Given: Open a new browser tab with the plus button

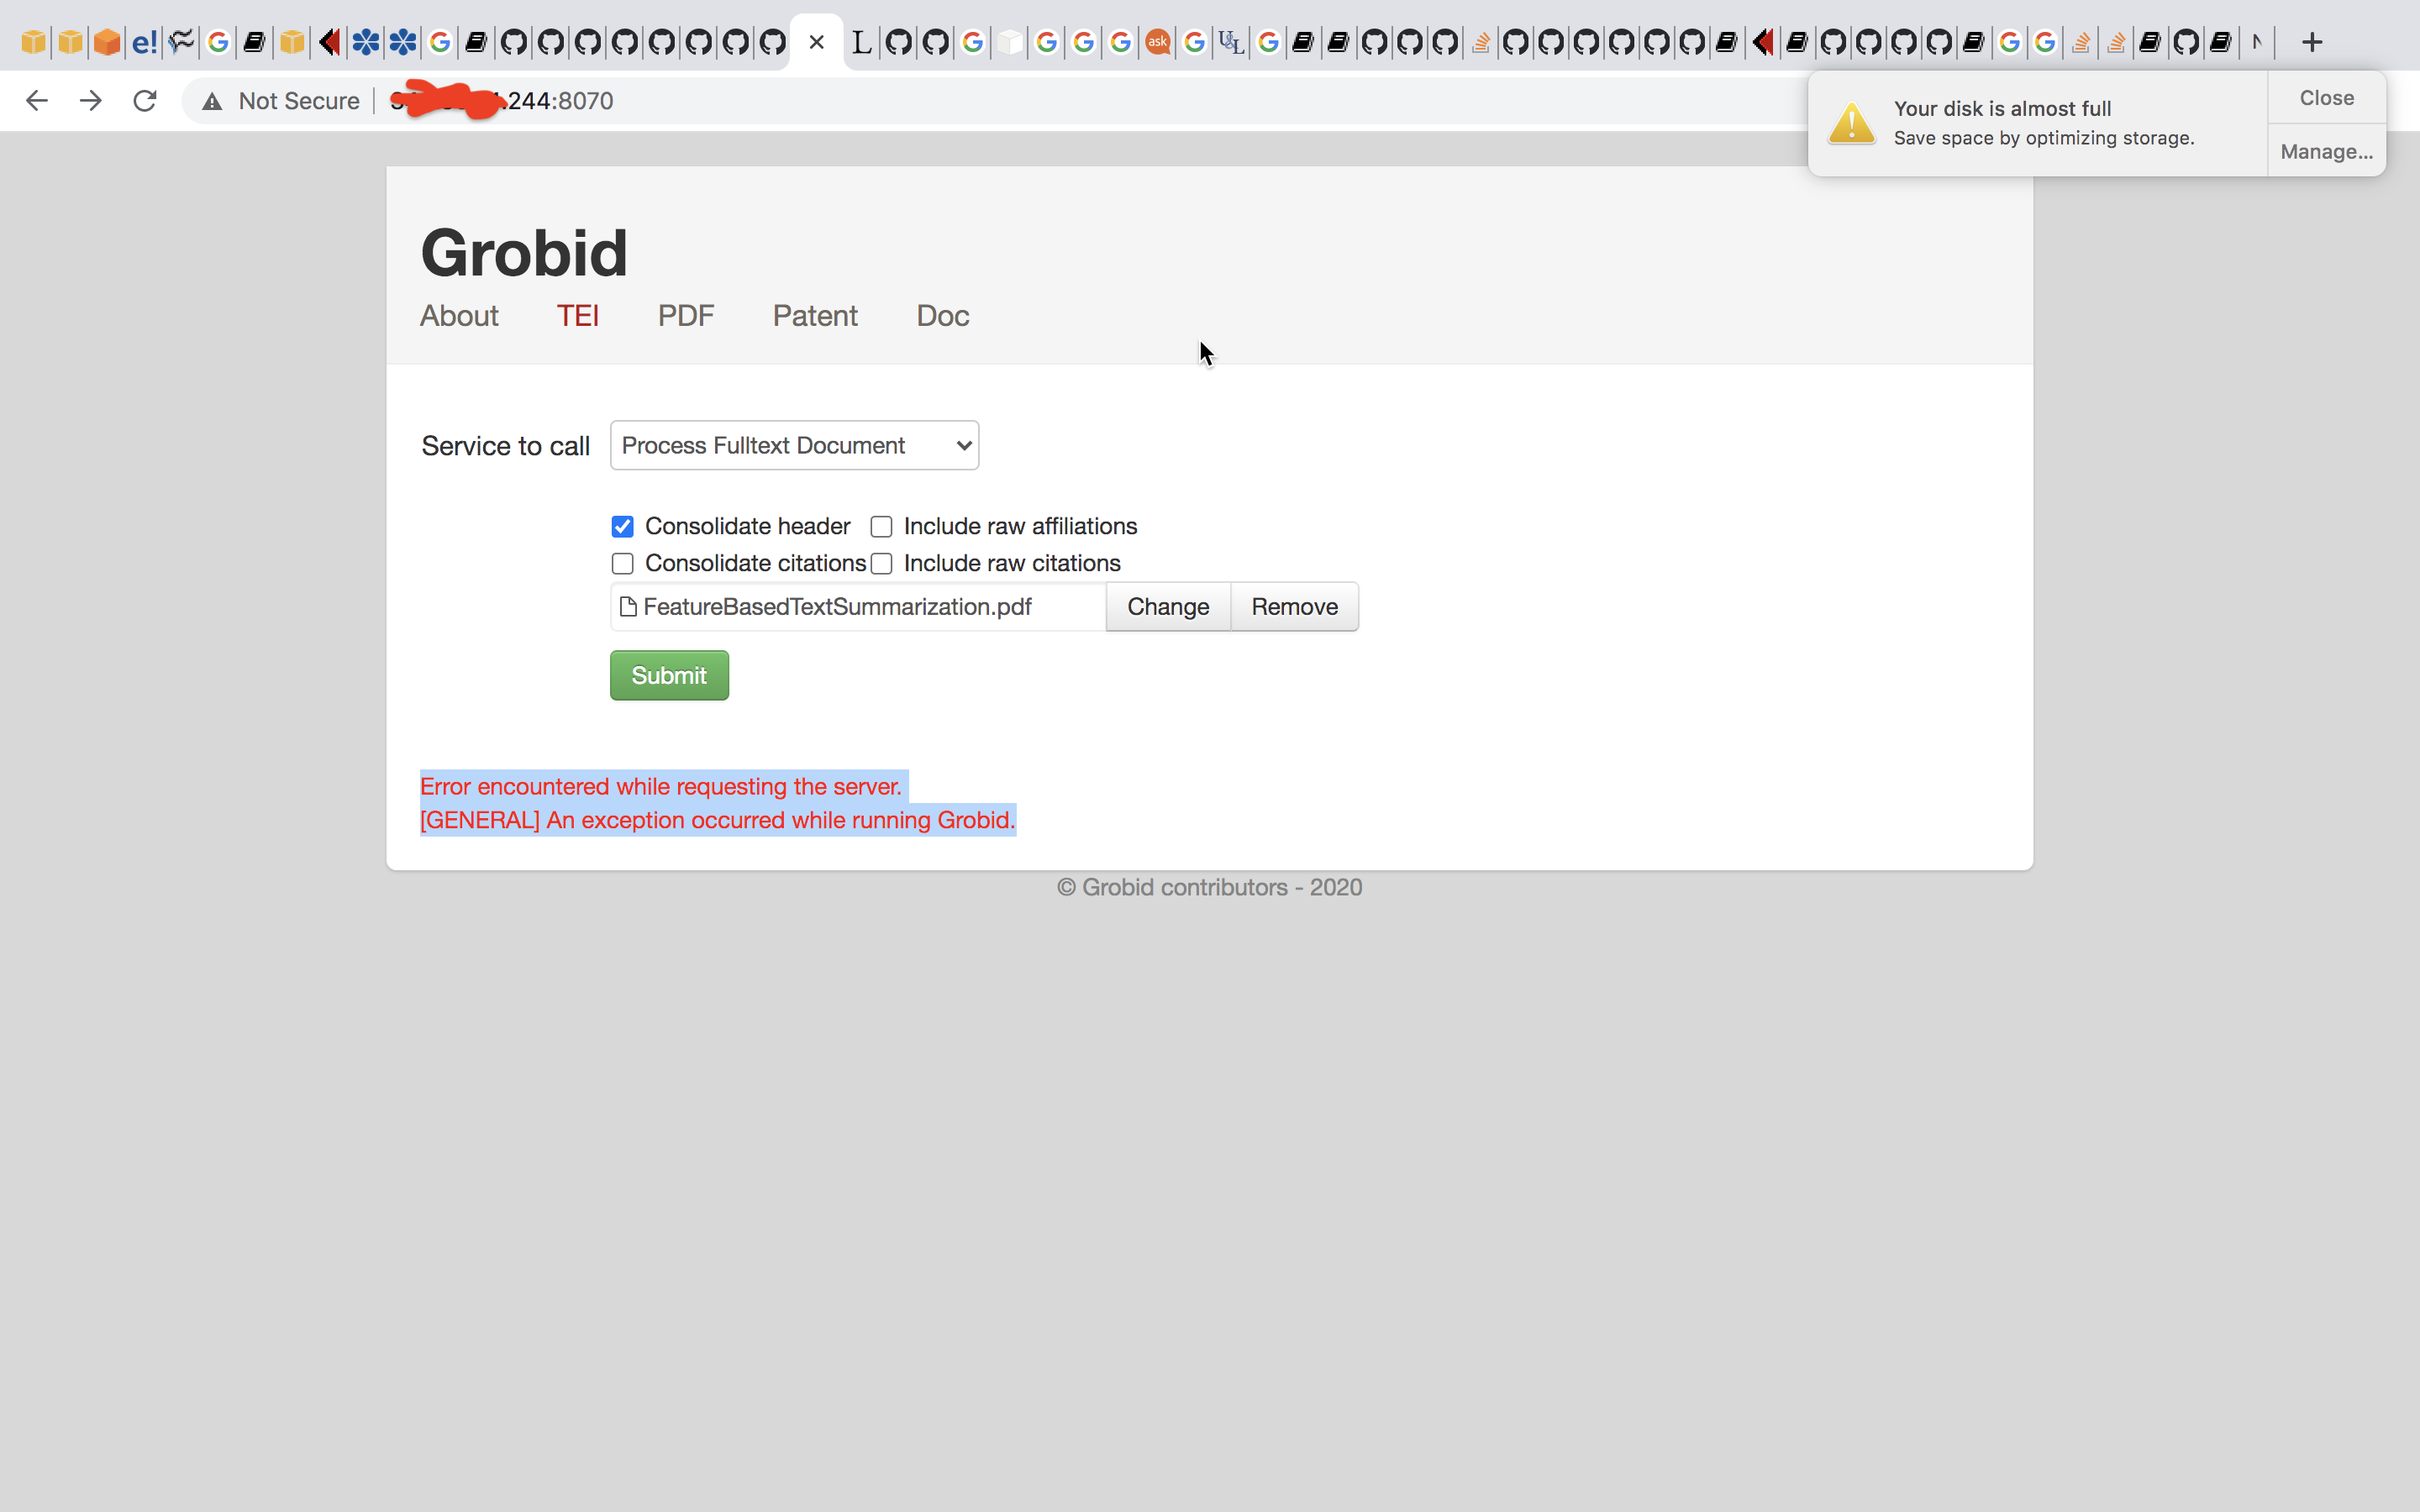Looking at the screenshot, I should pyautogui.click(x=2313, y=42).
